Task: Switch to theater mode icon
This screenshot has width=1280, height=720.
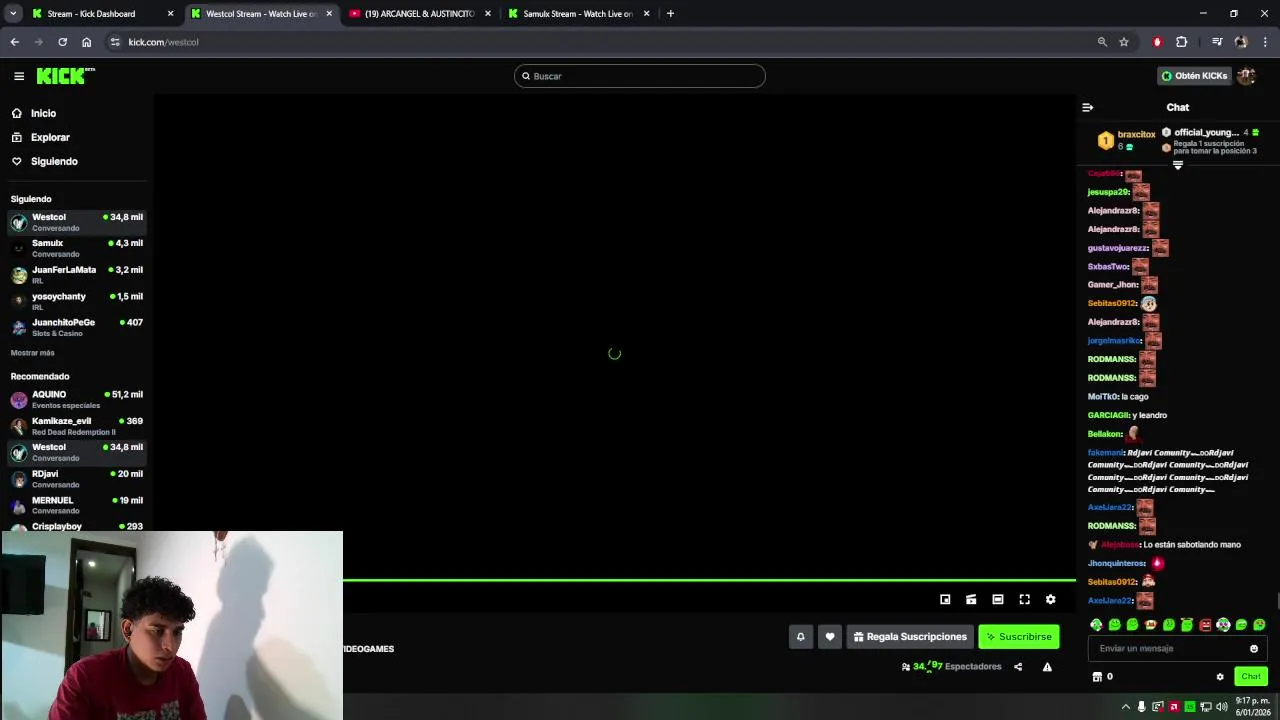Action: click(x=998, y=599)
